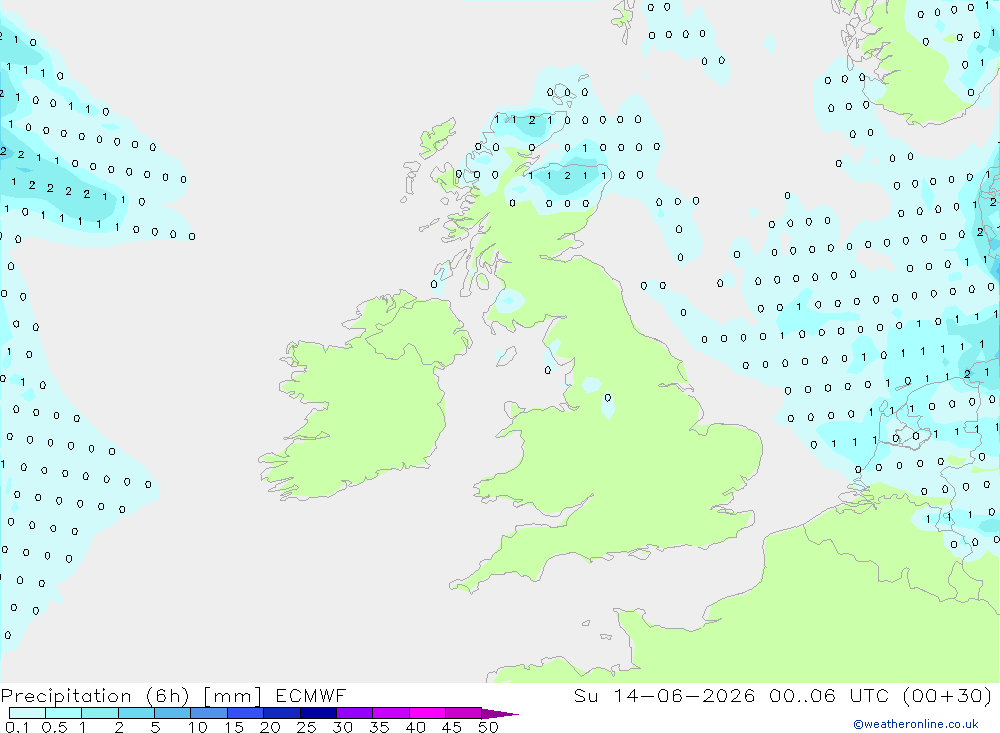Screen dimensions: 1000x733
Task: Choose the 25–30 mm navy legend block
Action: (318, 713)
